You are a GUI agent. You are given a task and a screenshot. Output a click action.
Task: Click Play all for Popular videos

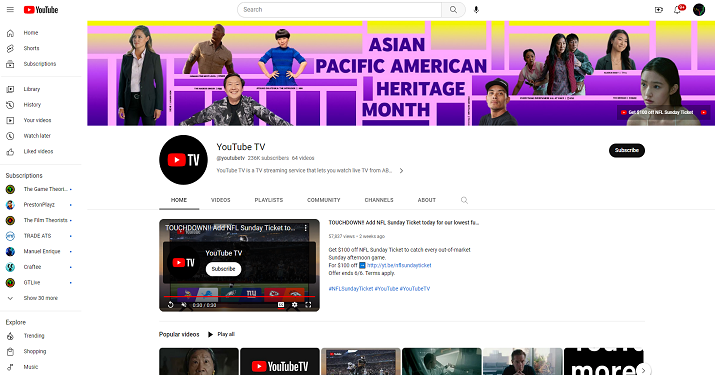point(221,334)
